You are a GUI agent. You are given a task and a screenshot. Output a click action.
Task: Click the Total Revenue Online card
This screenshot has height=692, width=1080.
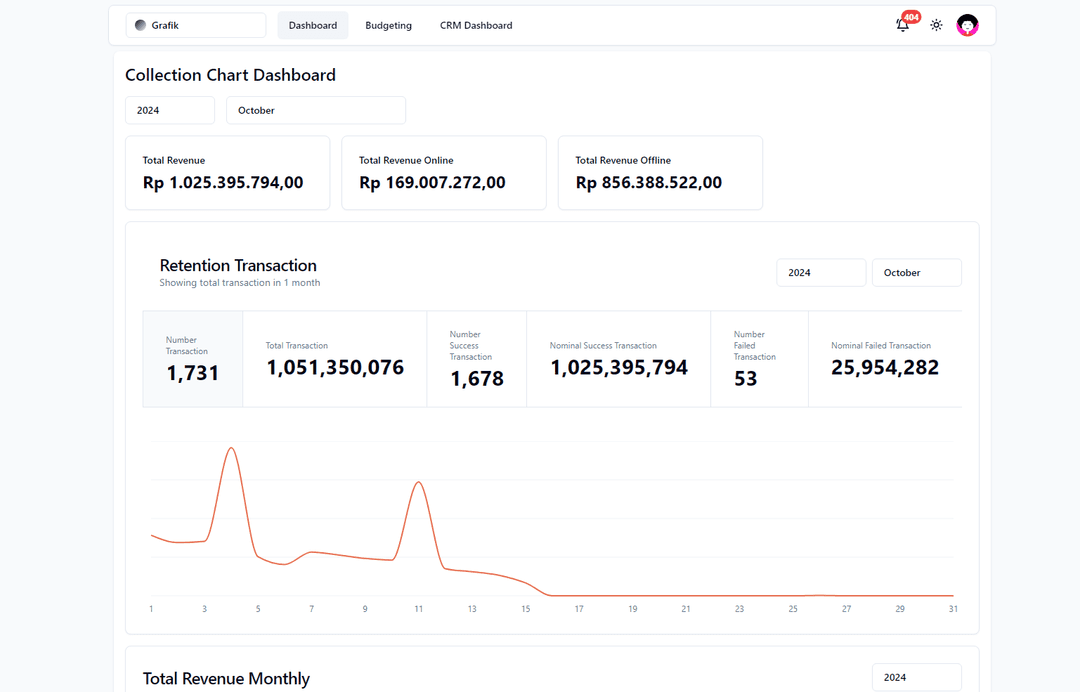click(444, 173)
